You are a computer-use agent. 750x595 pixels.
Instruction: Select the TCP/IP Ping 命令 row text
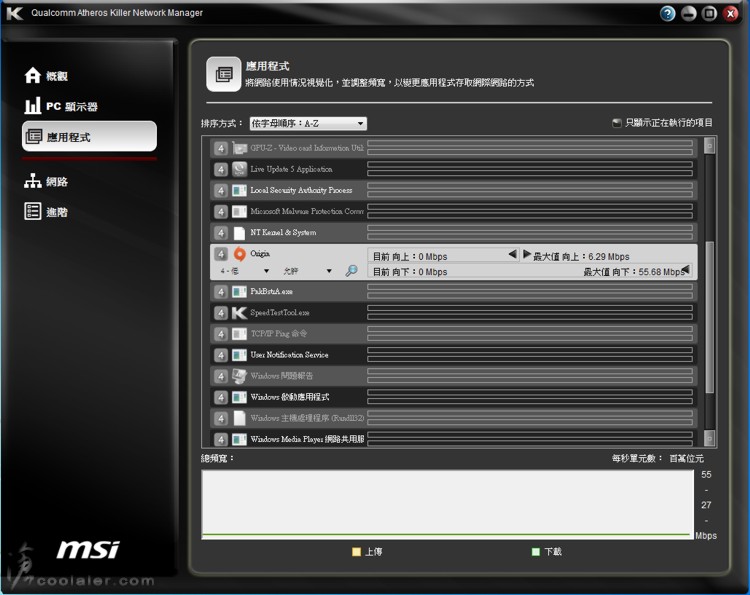click(x=279, y=334)
